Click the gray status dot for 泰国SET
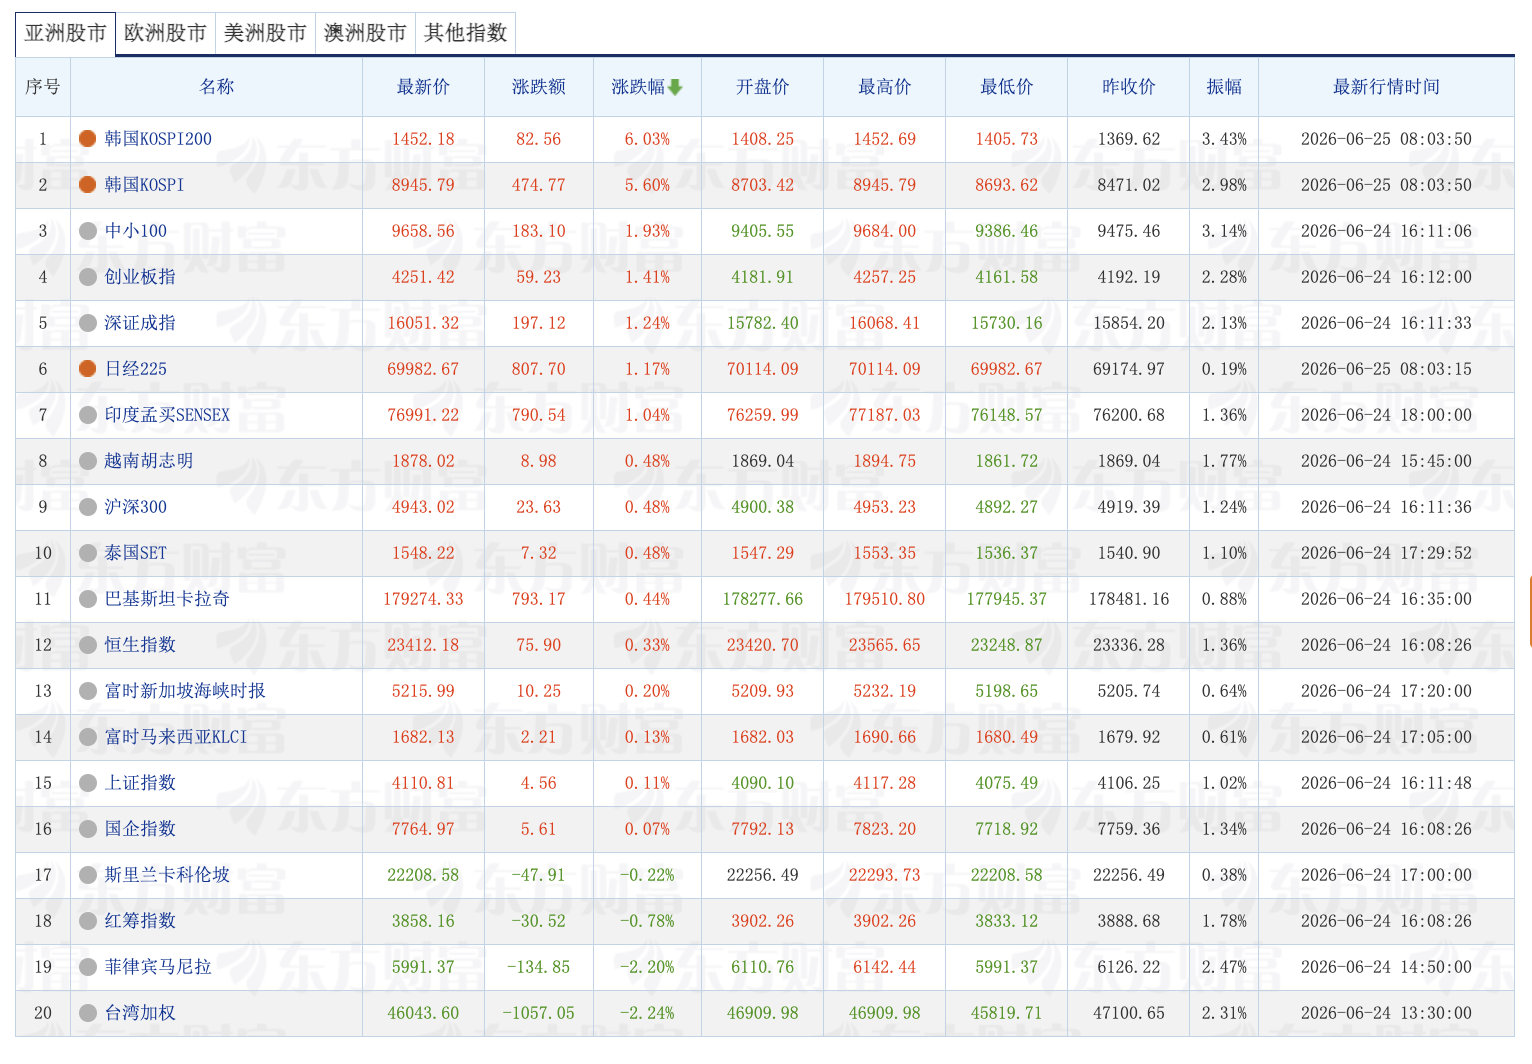1532x1064 pixels. 87,553
